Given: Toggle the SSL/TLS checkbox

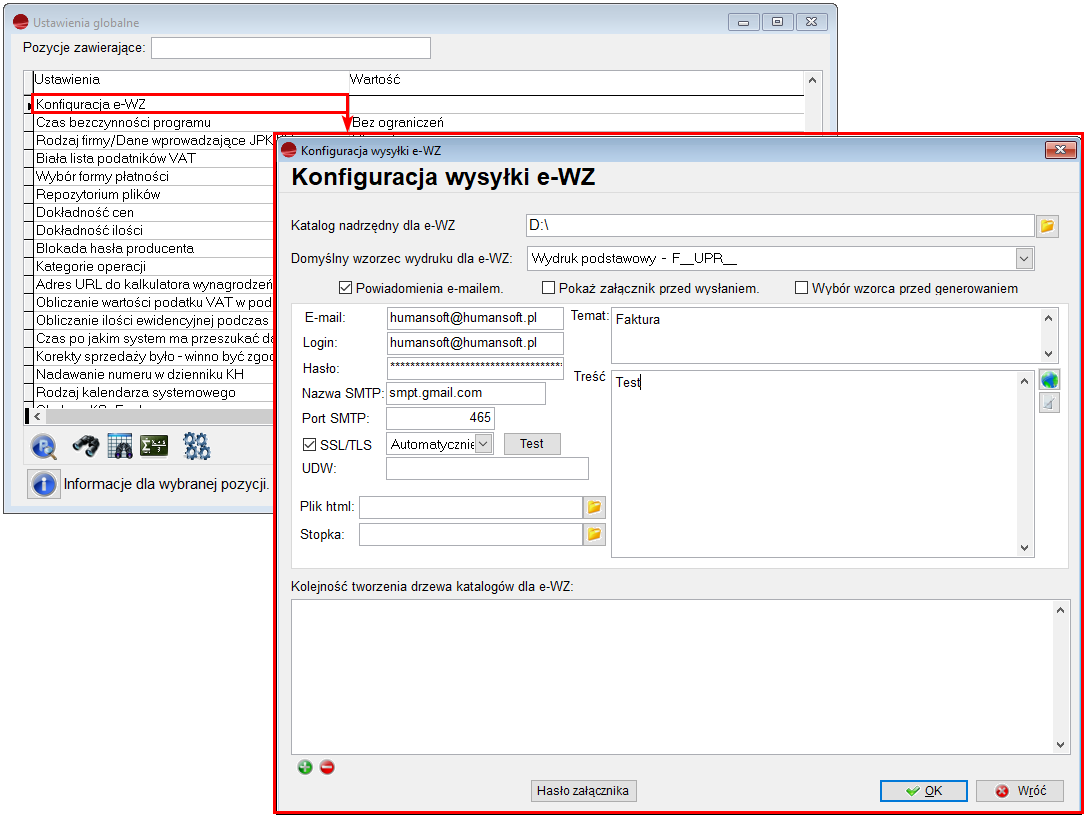Looking at the screenshot, I should click(309, 445).
